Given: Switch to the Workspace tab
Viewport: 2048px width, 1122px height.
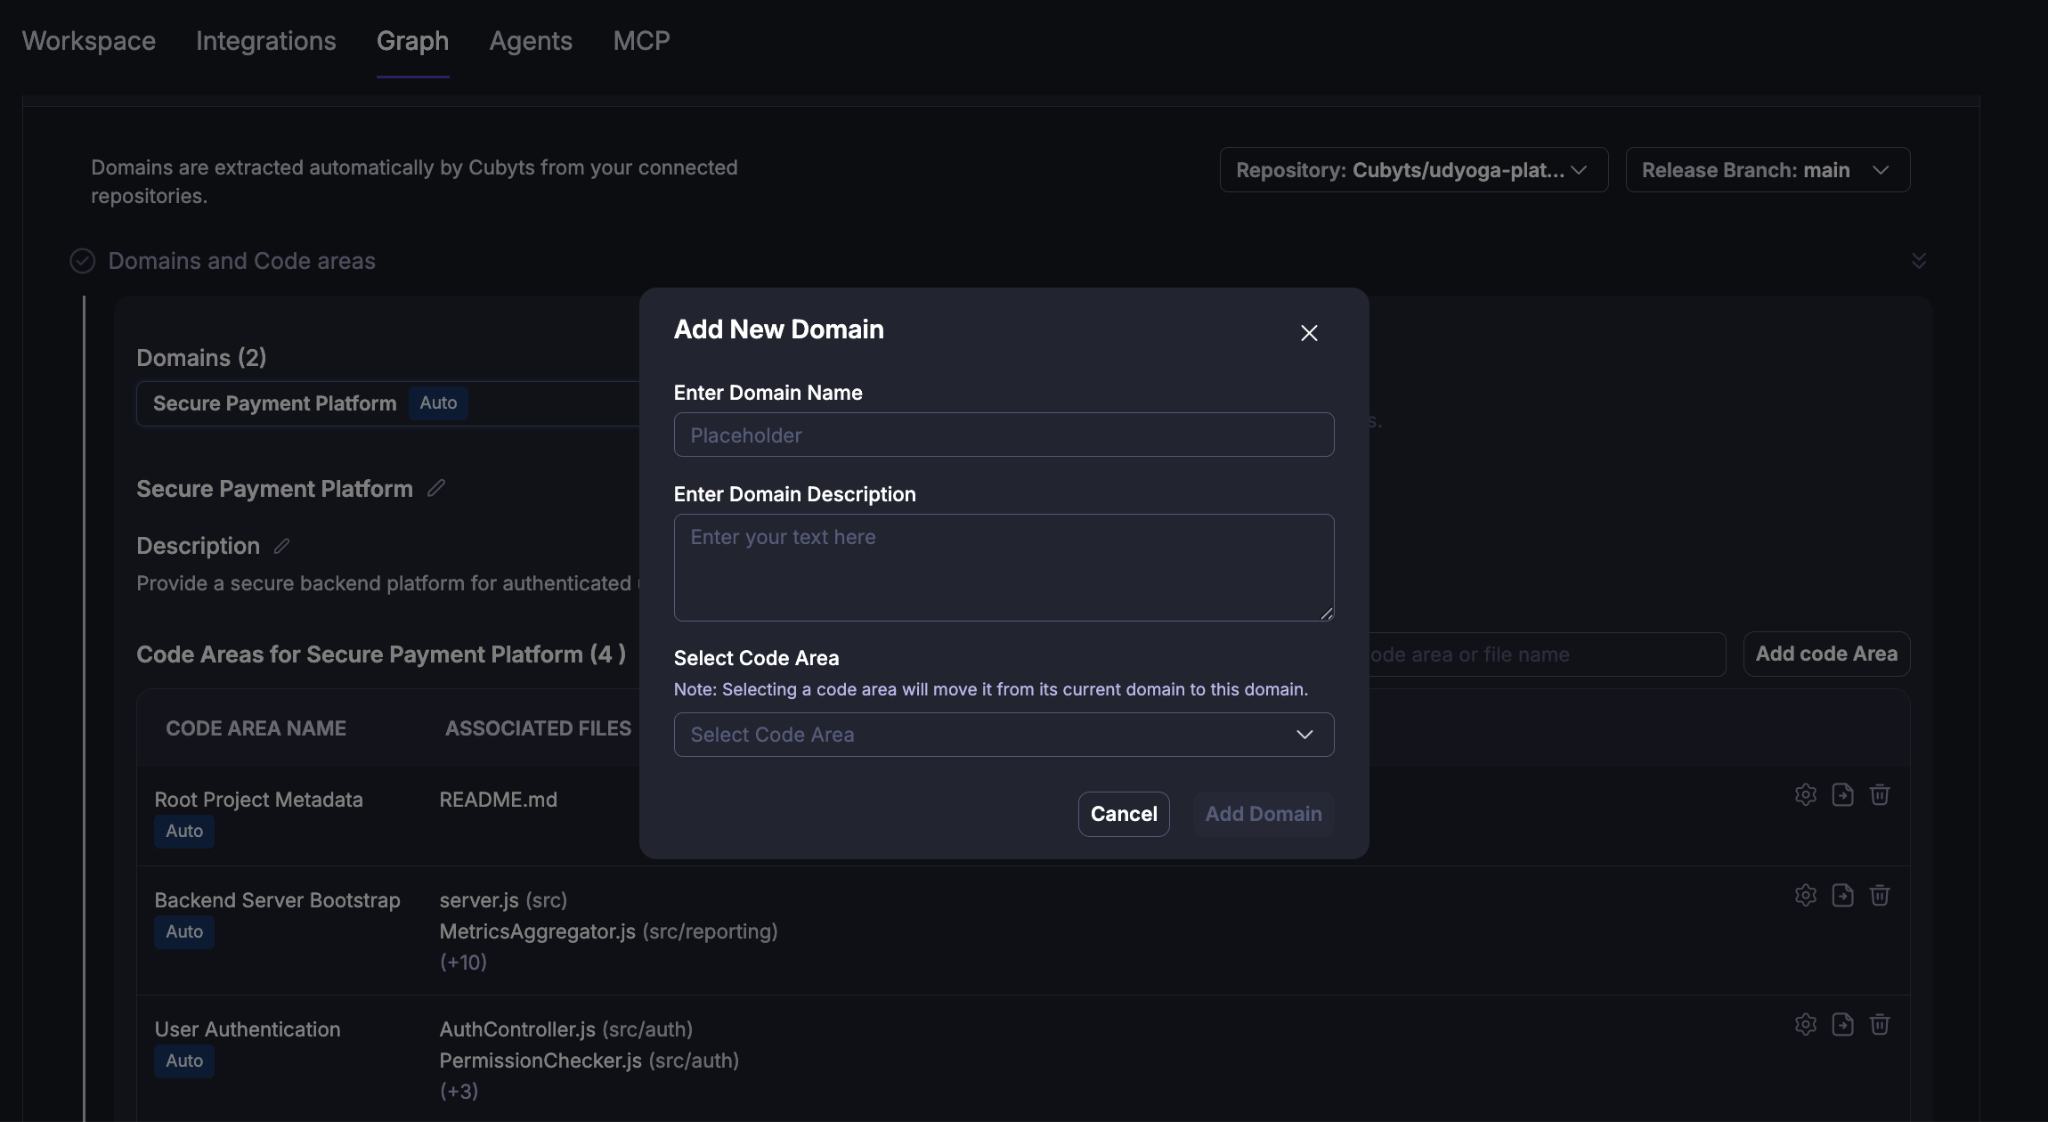Looking at the screenshot, I should pos(89,41).
